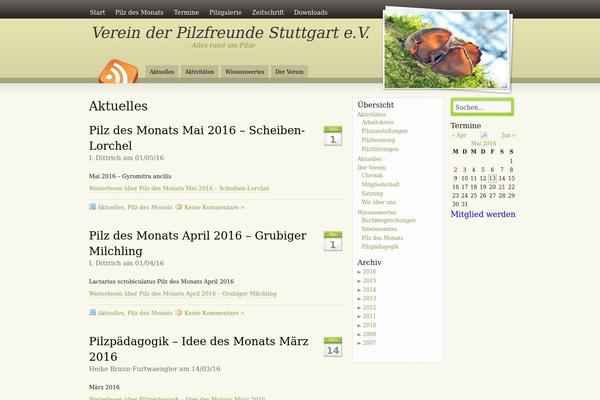Viewport: 600px width, 400px height.
Task: Open Arbeitskreis in the Übersicht sidebar
Action: coord(377,122)
